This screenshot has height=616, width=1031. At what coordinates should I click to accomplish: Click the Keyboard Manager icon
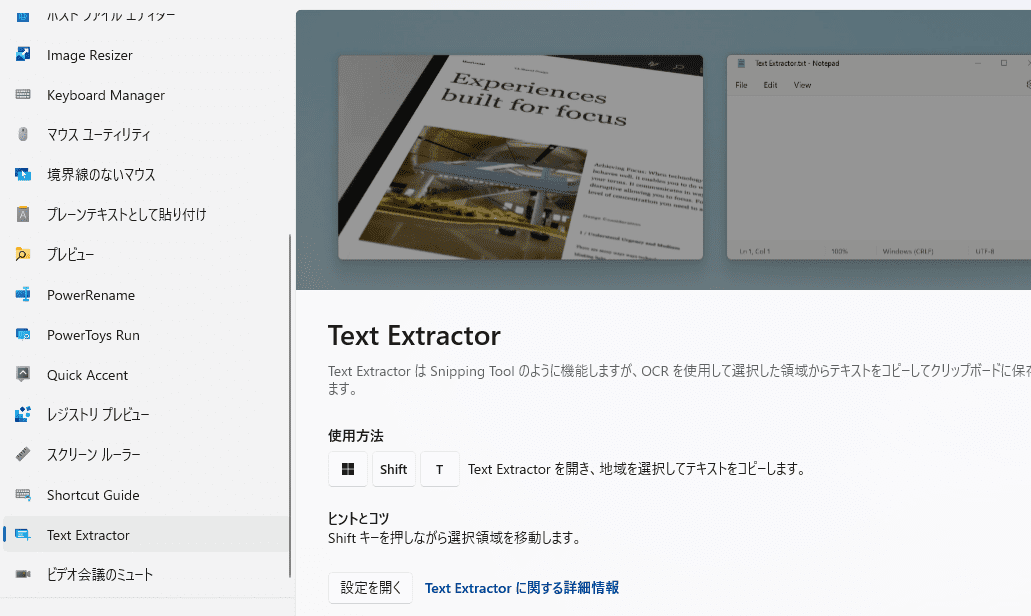click(23, 95)
